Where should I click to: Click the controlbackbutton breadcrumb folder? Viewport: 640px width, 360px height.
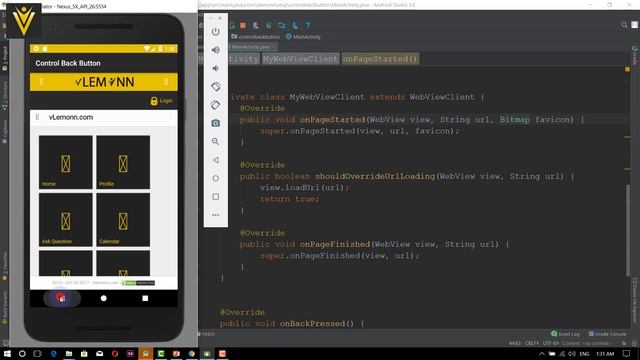point(255,37)
